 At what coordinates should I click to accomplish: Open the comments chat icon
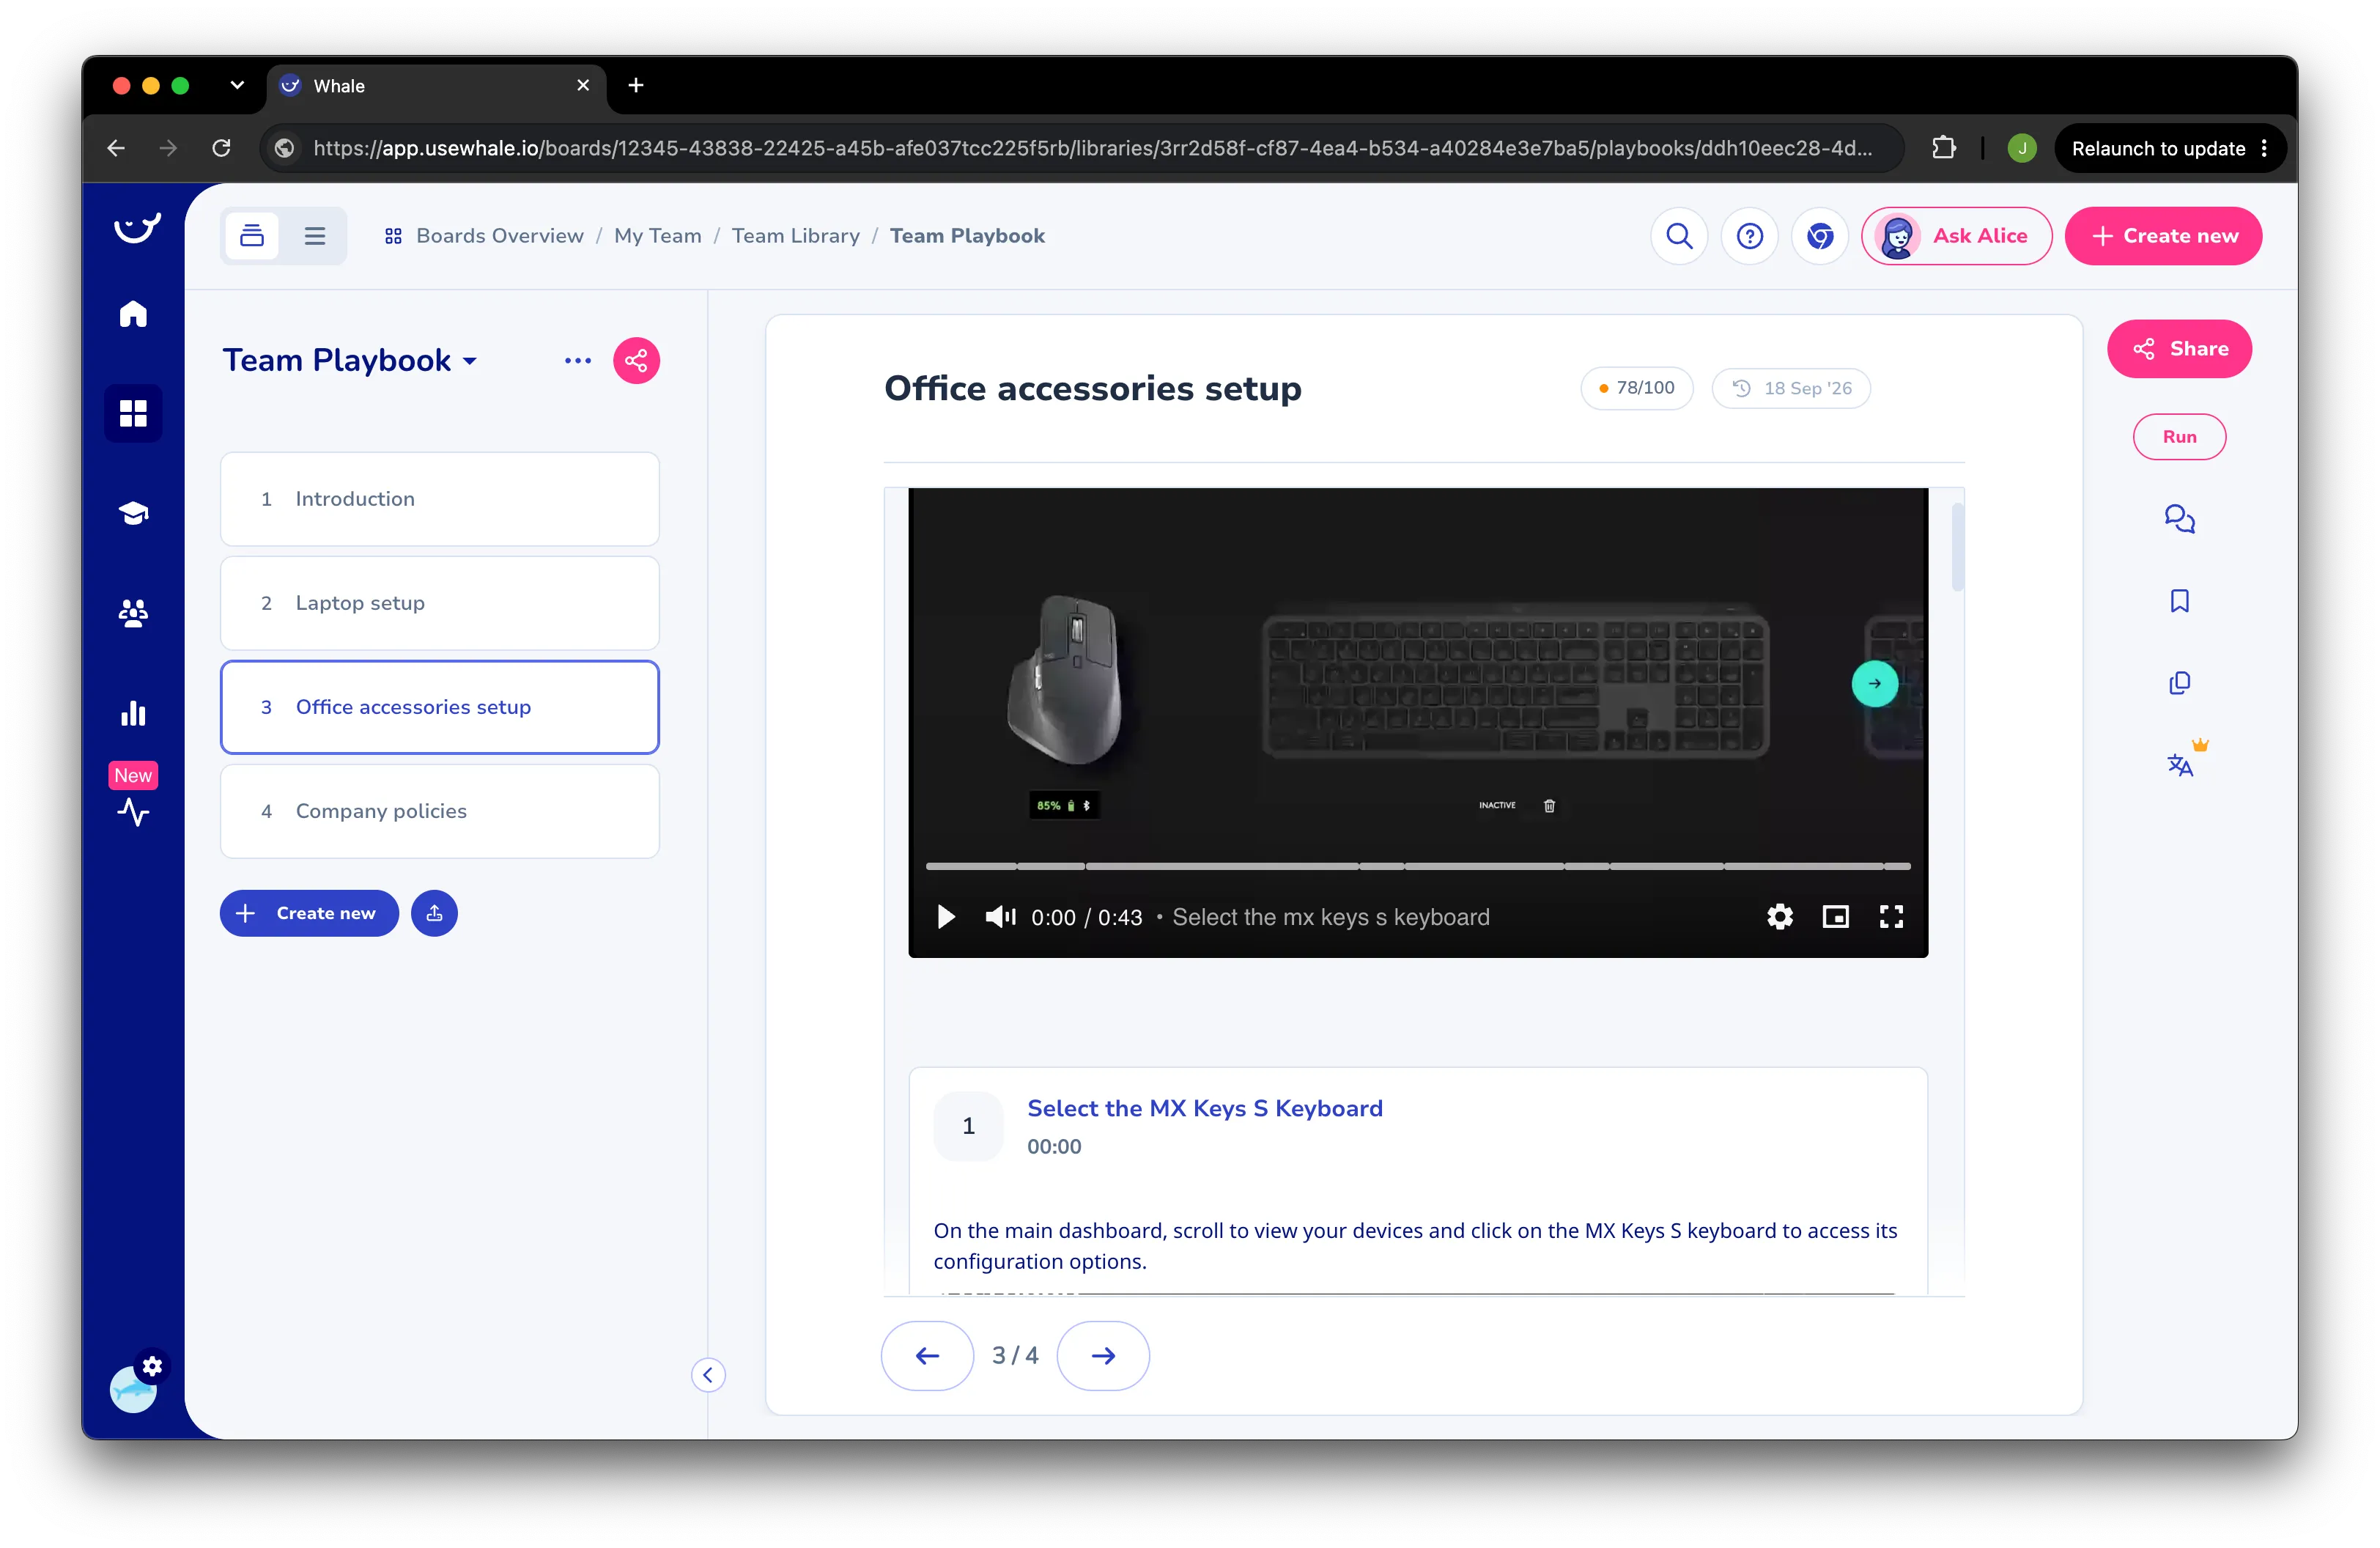pos(2179,519)
